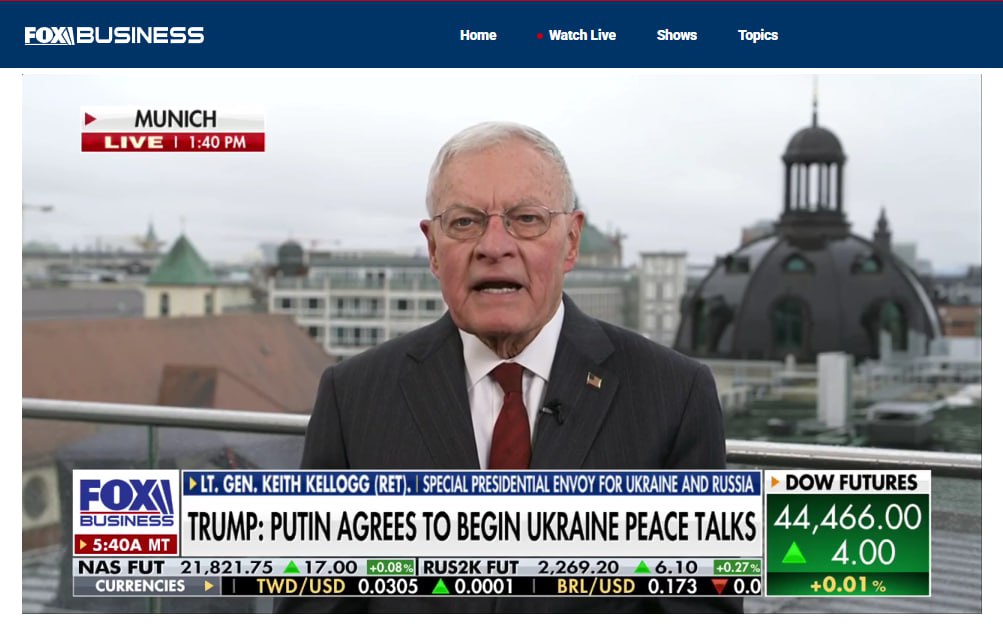Click the red live dot beside Watch Live
Viewport: 1003px width, 624px height.
click(x=539, y=36)
